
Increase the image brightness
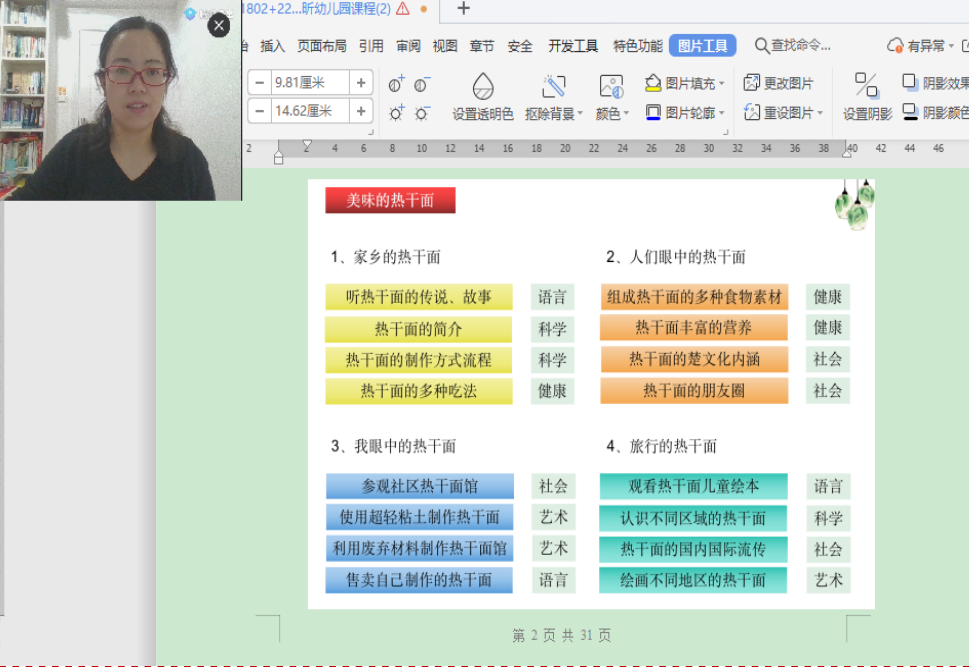396,114
